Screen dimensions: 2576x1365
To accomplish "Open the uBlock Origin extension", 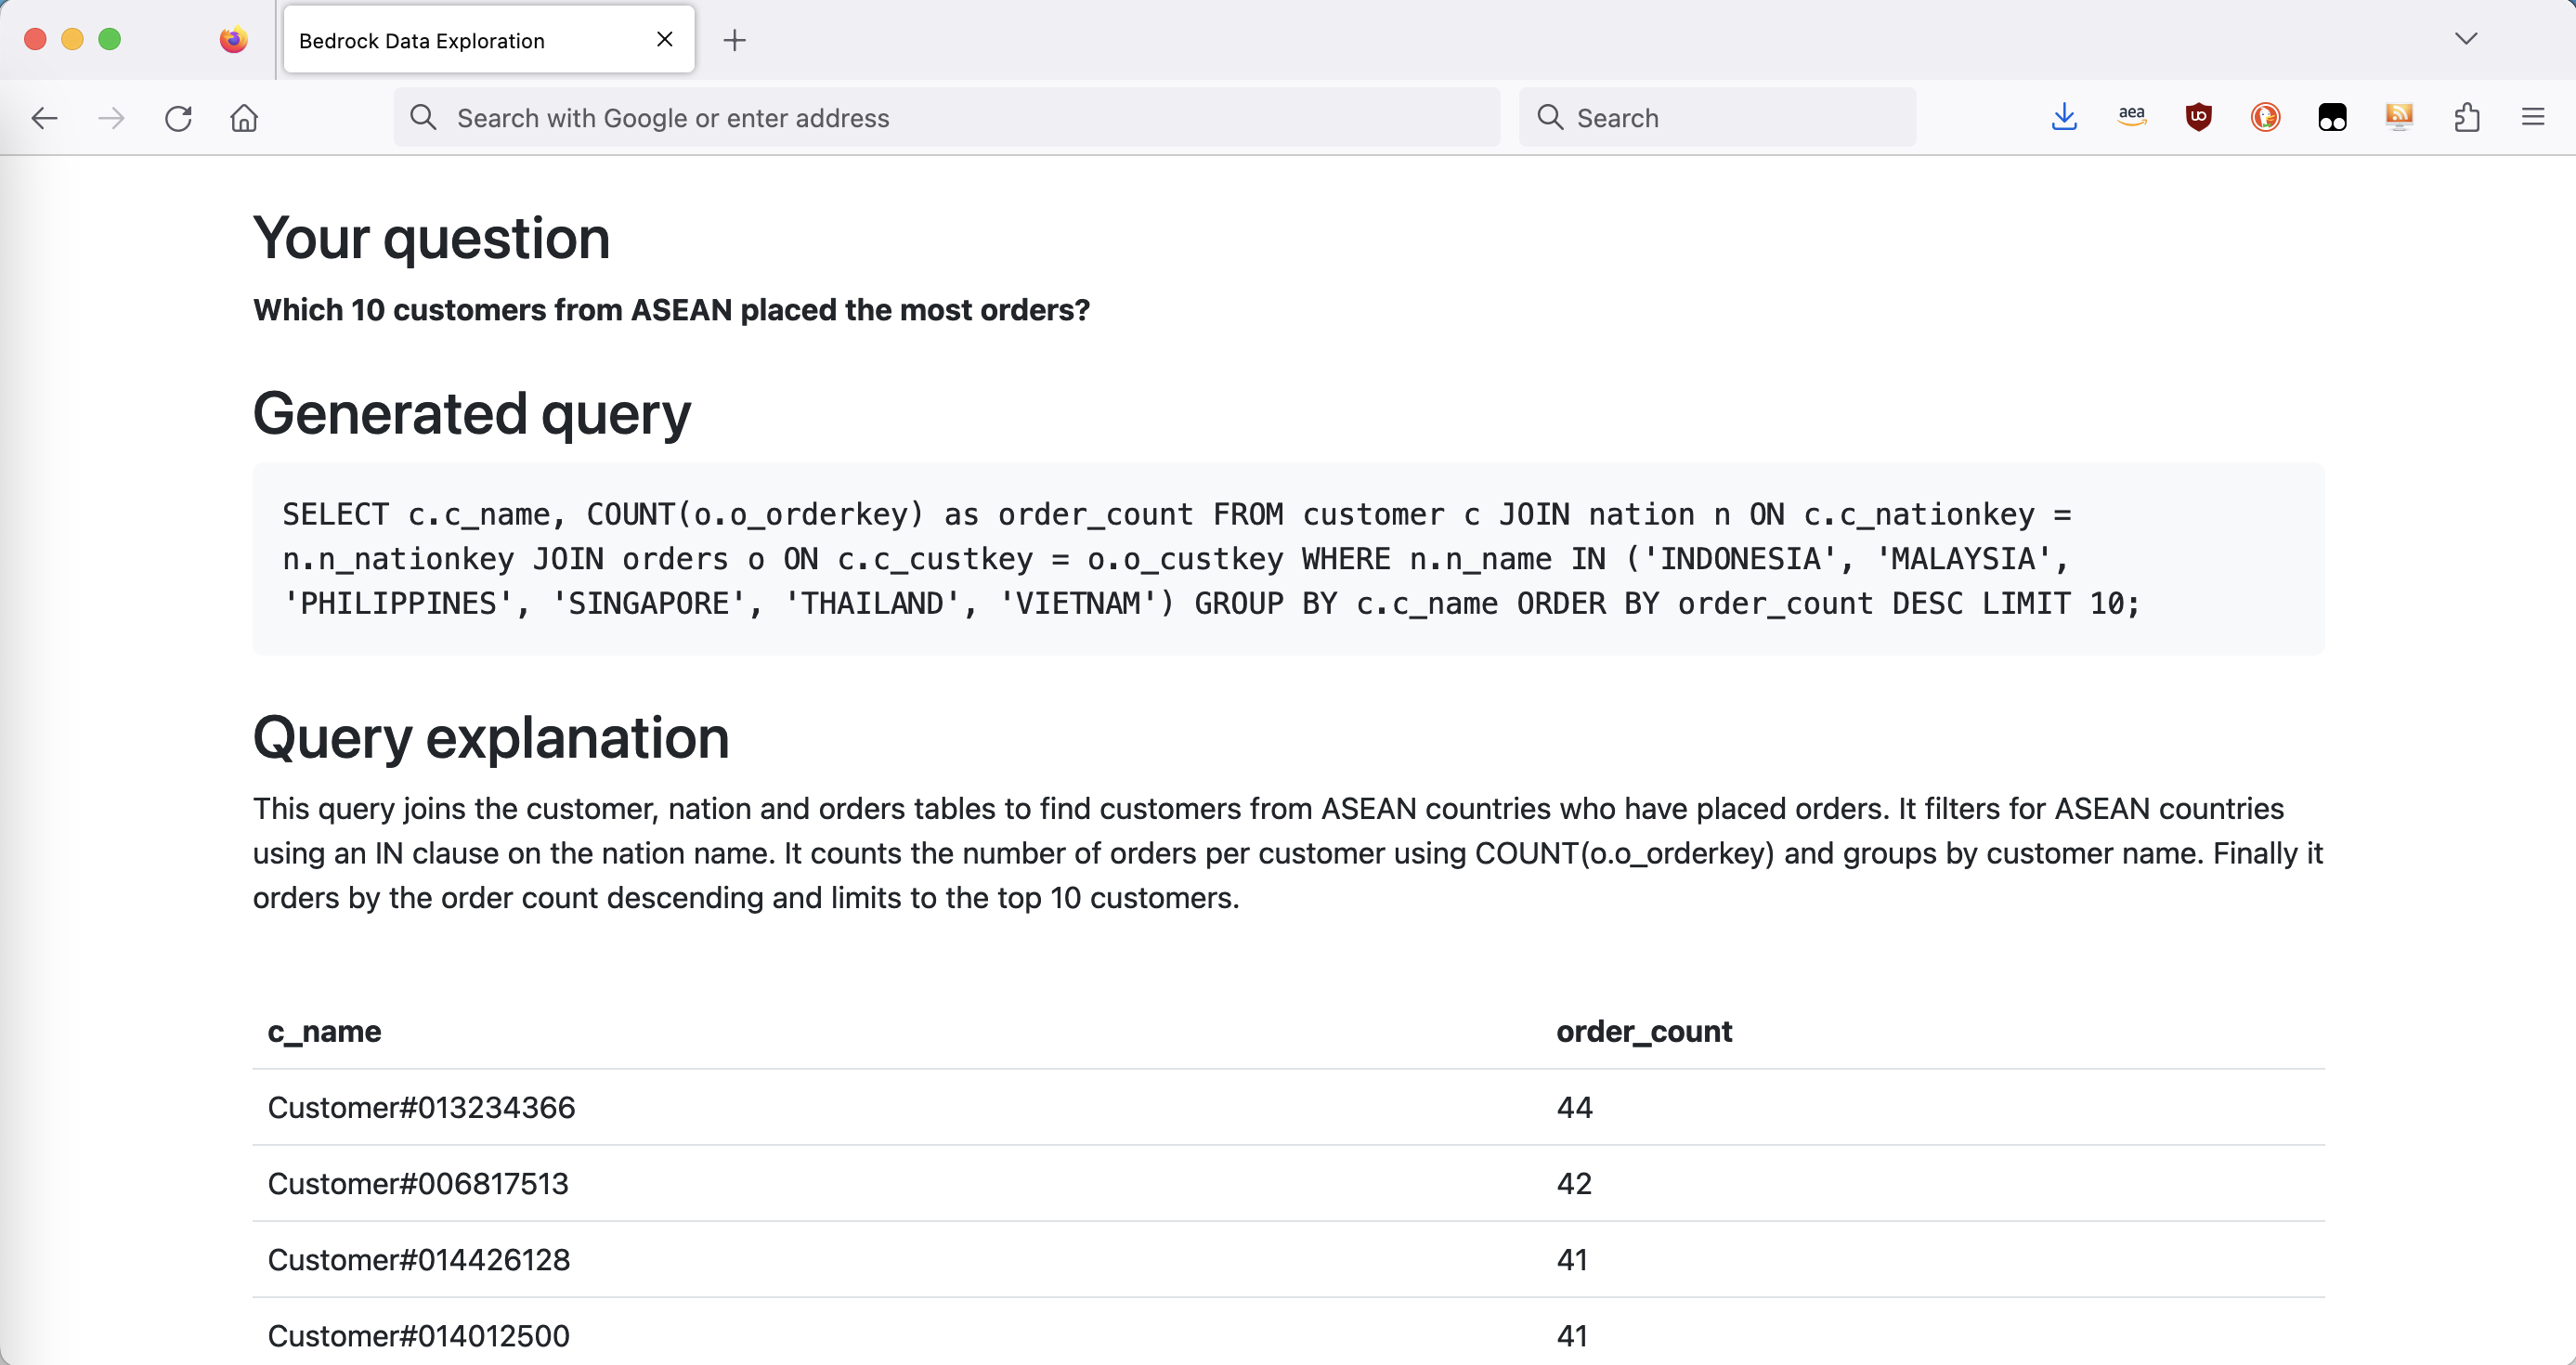I will (2198, 117).
